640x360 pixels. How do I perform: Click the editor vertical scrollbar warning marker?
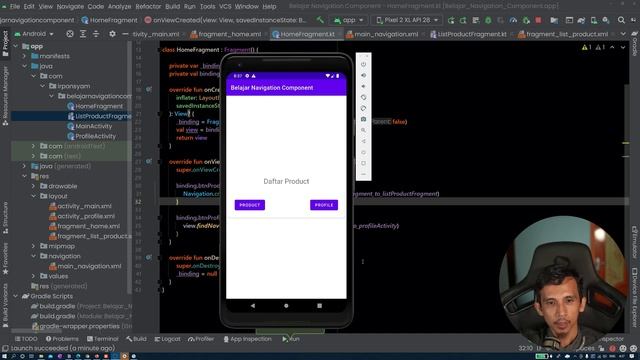(626, 143)
